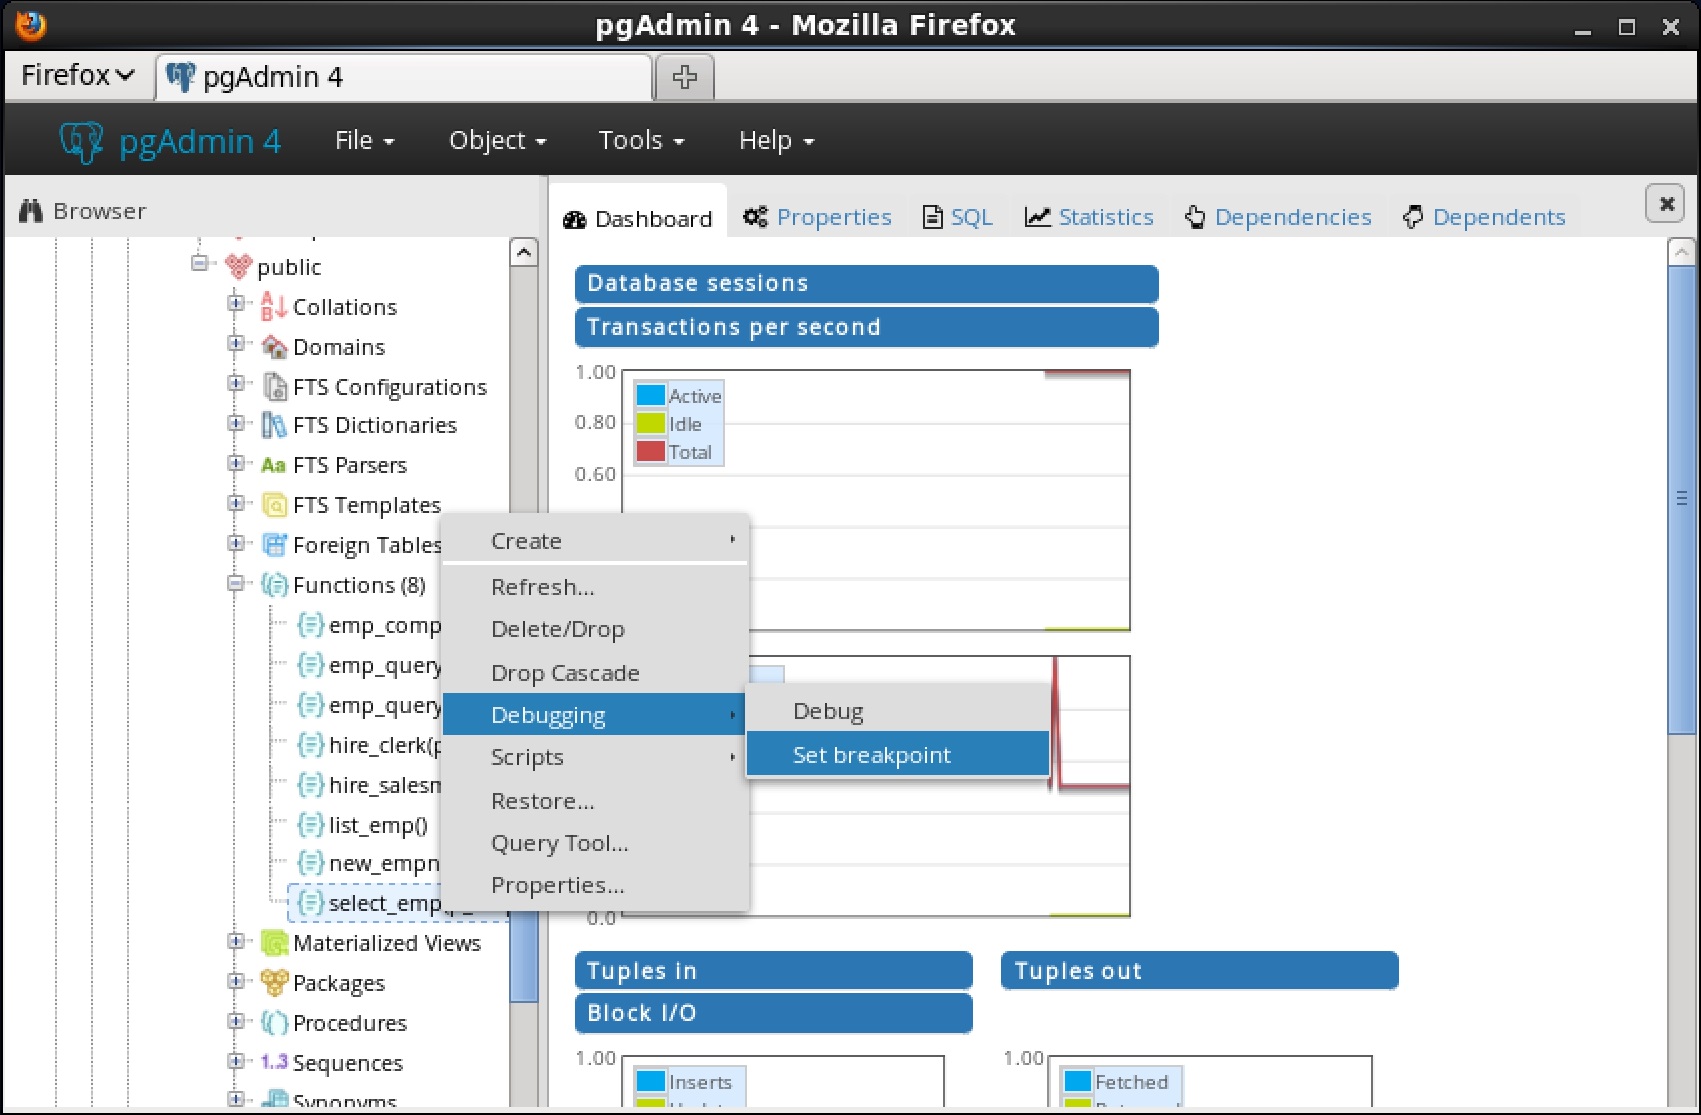Click the Packages icon in tree
This screenshot has width=1701, height=1115.
pyautogui.click(x=273, y=983)
